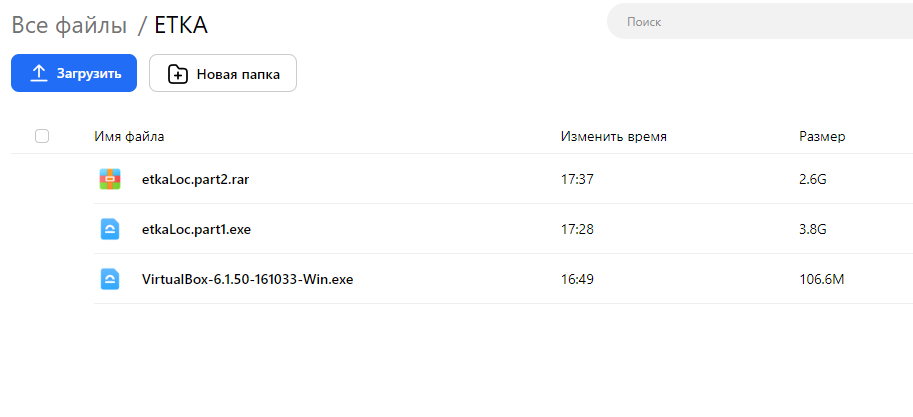Open VirtualBox-6.1.50-161033-Win.exe file name
913x417 pixels.
247,280
